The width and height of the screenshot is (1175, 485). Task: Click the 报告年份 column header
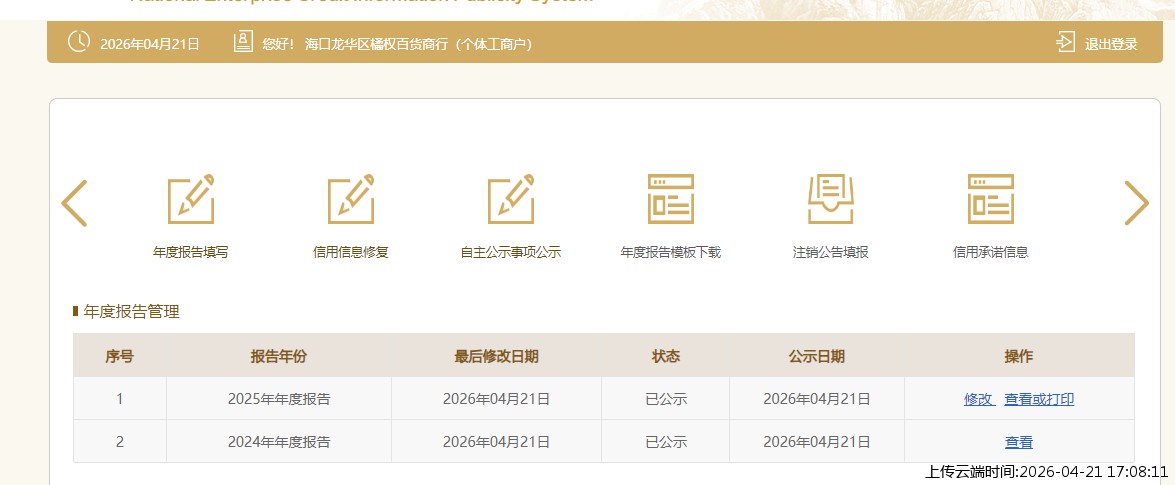[x=279, y=356]
